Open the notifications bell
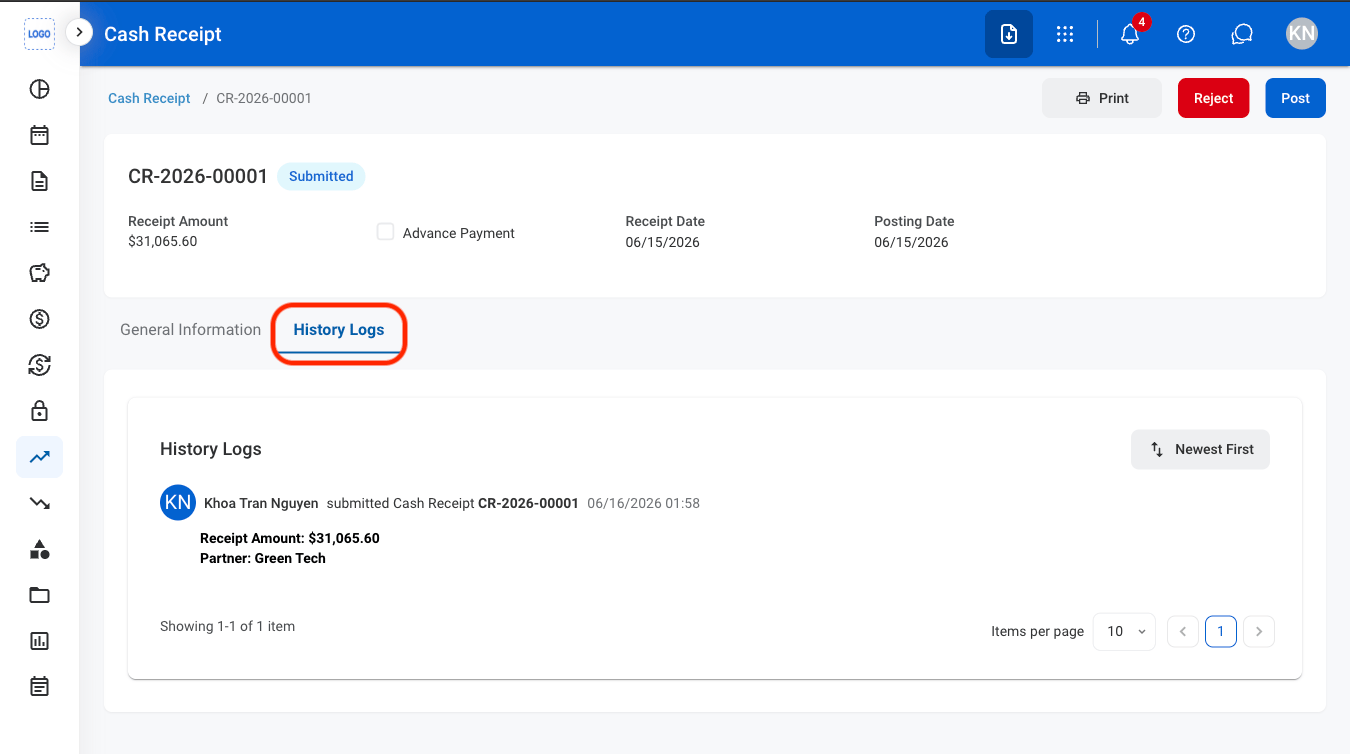The width and height of the screenshot is (1350, 754). pyautogui.click(x=1130, y=34)
